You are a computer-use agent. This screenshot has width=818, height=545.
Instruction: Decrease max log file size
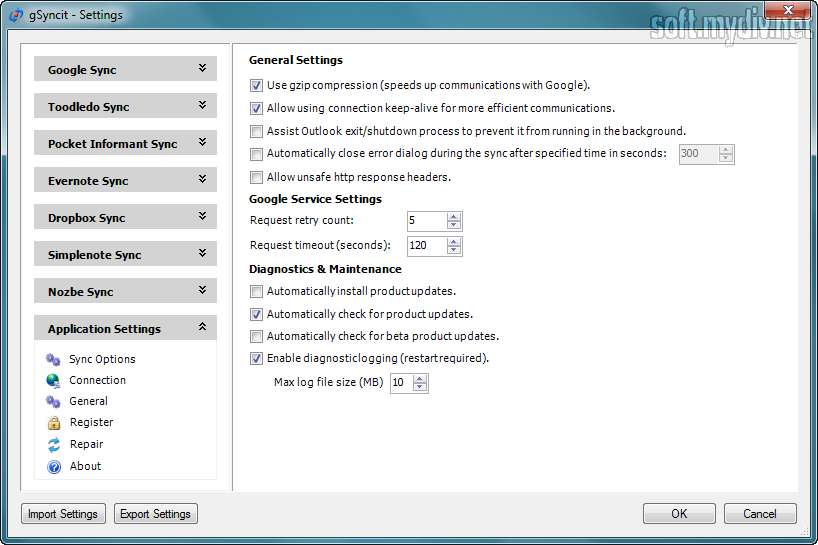pyautogui.click(x=420, y=386)
